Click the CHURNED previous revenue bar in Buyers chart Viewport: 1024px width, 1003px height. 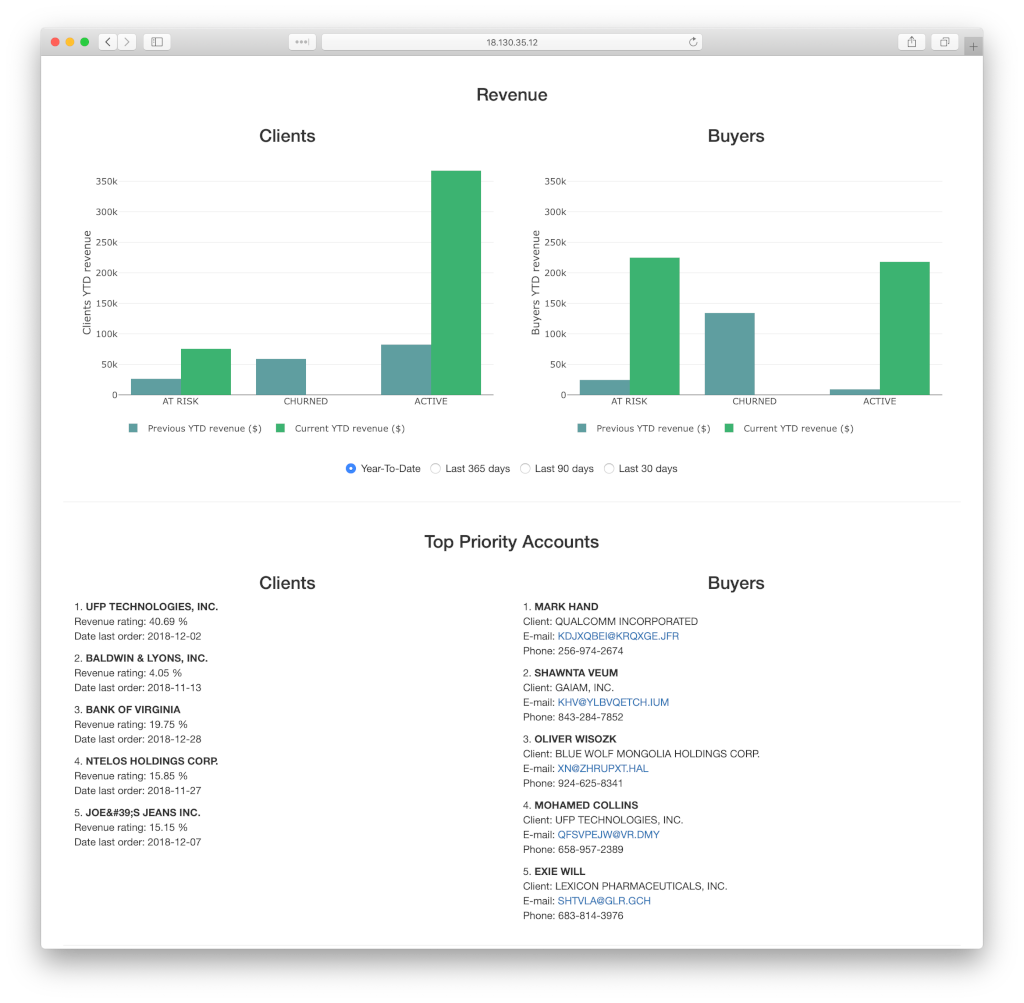pos(729,354)
